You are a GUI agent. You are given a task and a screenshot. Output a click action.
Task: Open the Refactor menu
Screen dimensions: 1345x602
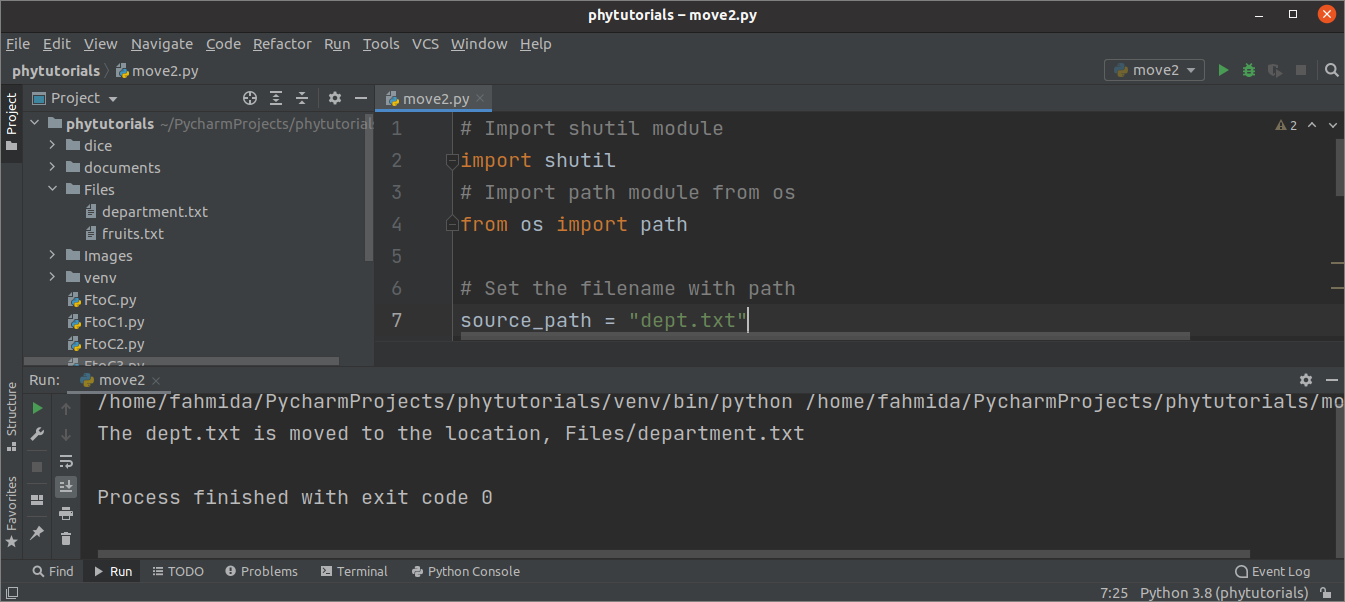tap(282, 44)
